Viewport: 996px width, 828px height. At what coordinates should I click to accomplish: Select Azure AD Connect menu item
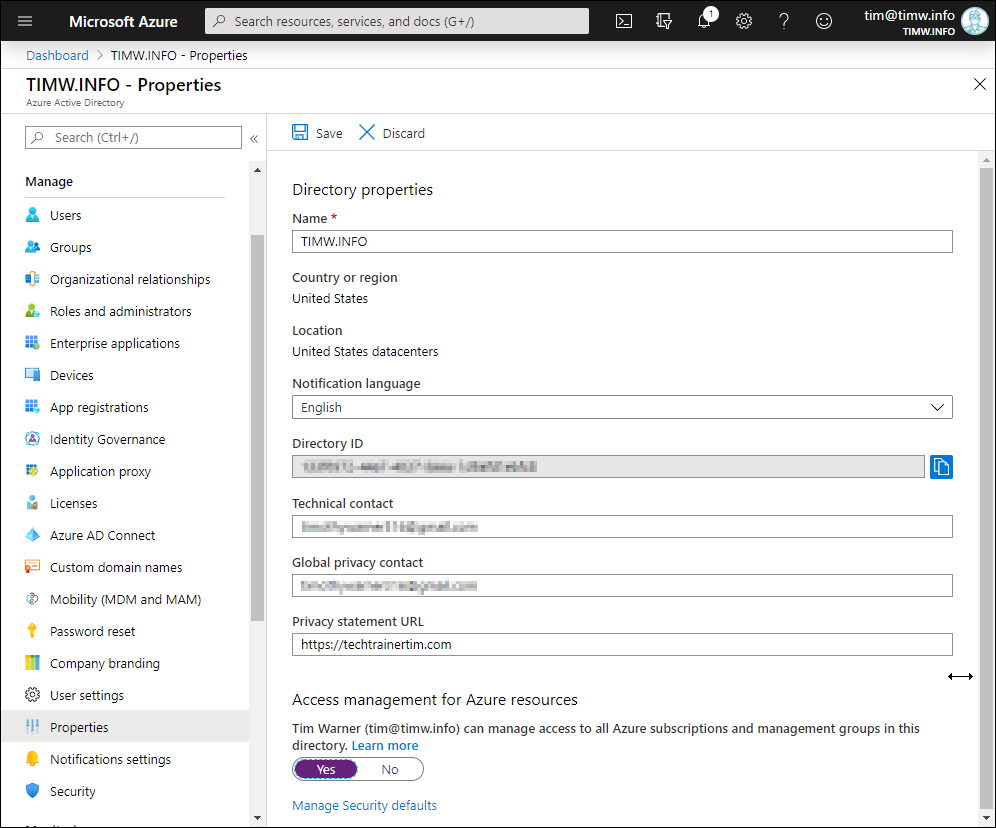click(x=102, y=535)
